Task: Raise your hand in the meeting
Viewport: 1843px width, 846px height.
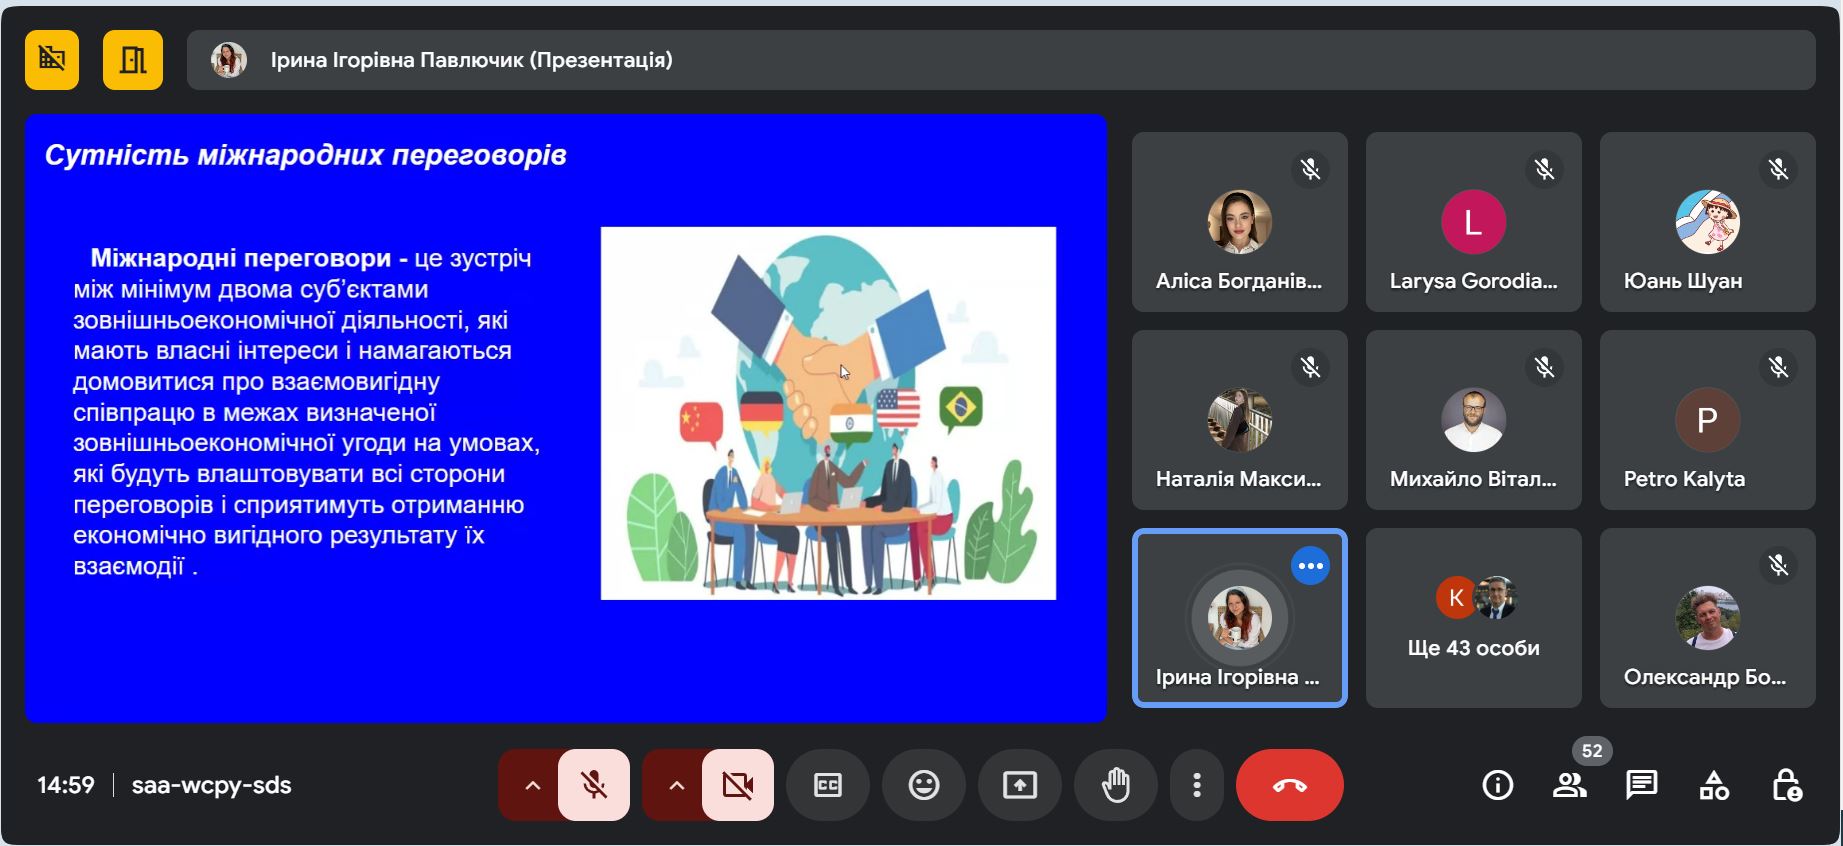Action: click(1115, 785)
